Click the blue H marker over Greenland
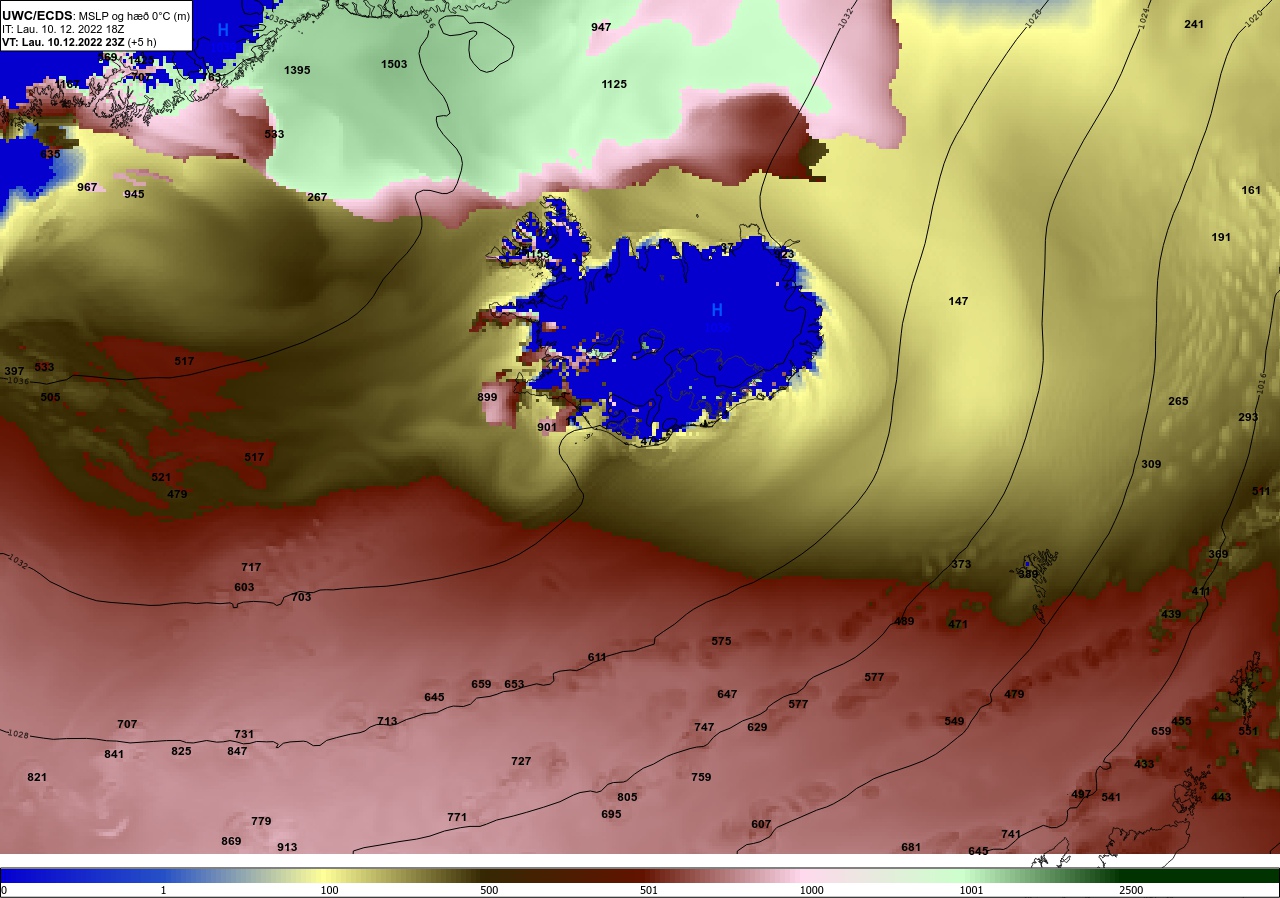 (x=223, y=30)
